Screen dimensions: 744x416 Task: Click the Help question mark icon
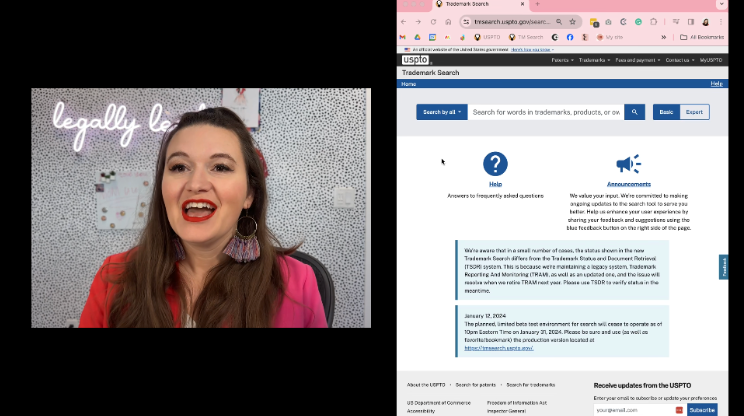(495, 164)
